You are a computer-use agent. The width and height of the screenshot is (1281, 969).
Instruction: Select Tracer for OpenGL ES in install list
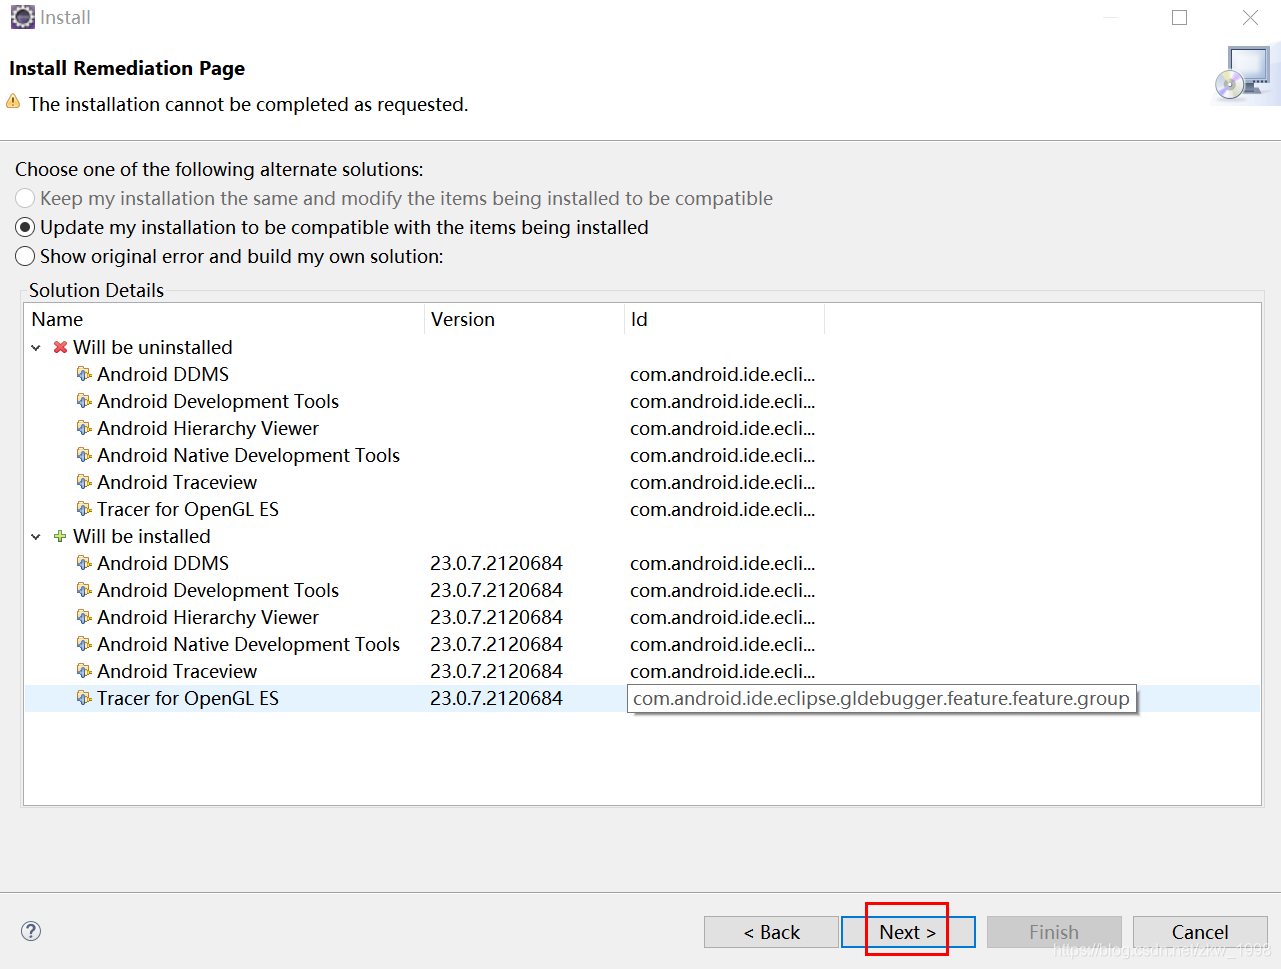tap(642, 698)
